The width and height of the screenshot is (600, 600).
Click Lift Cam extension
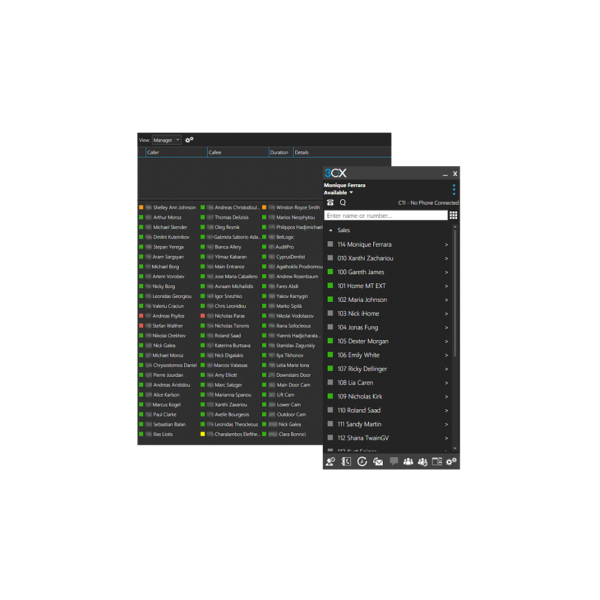click(285, 395)
